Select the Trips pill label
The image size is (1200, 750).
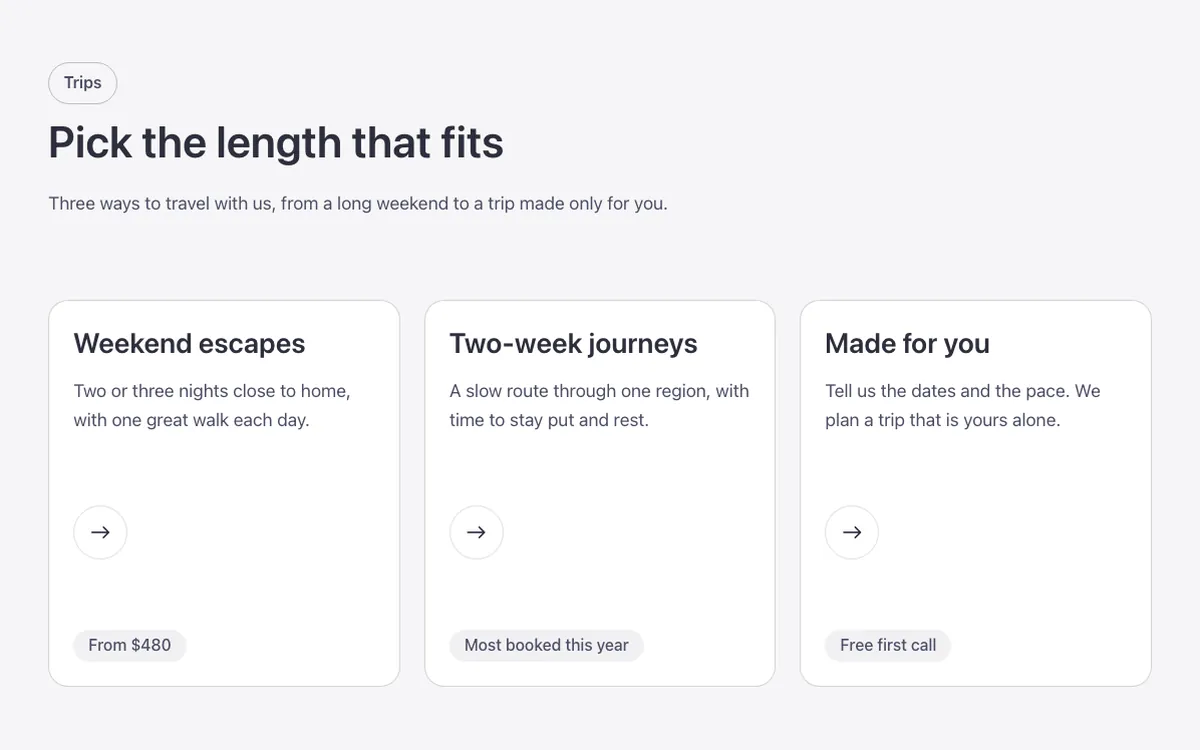pos(83,83)
